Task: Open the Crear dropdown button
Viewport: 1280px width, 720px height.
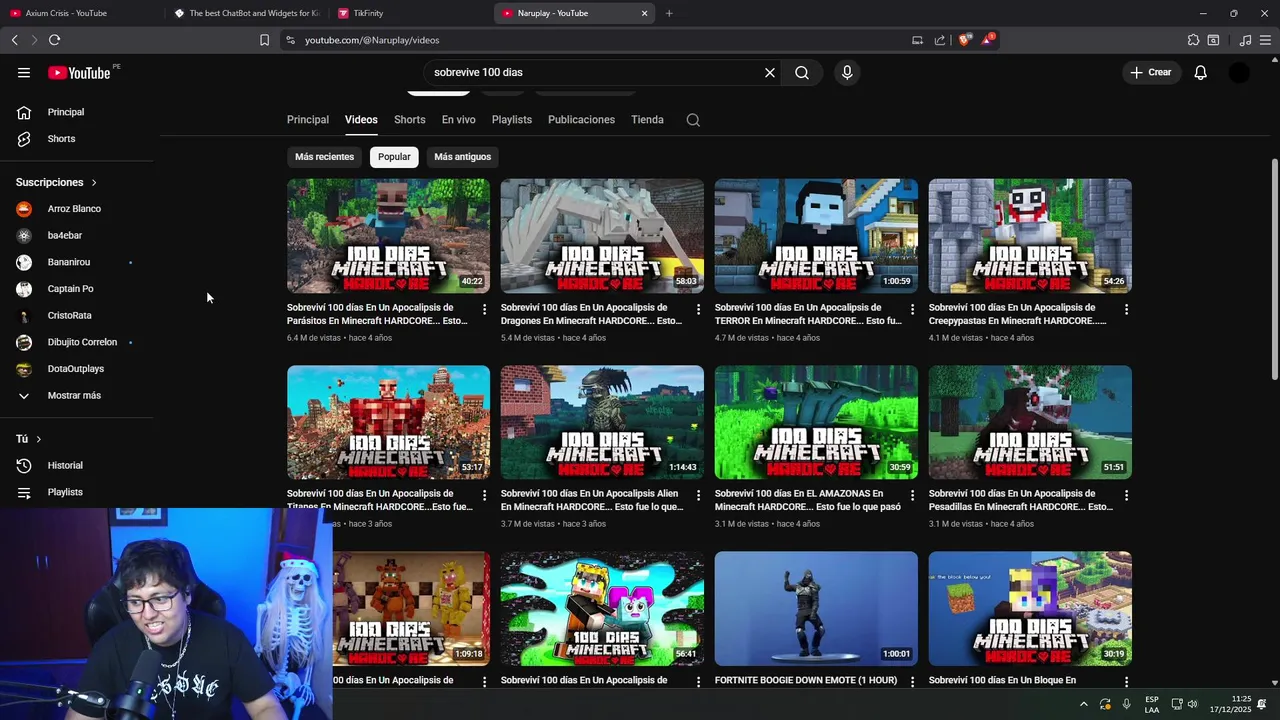Action: 1151,72
